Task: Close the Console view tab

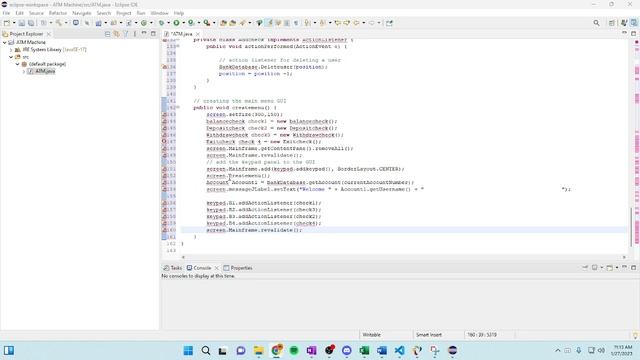Action: coord(217,268)
